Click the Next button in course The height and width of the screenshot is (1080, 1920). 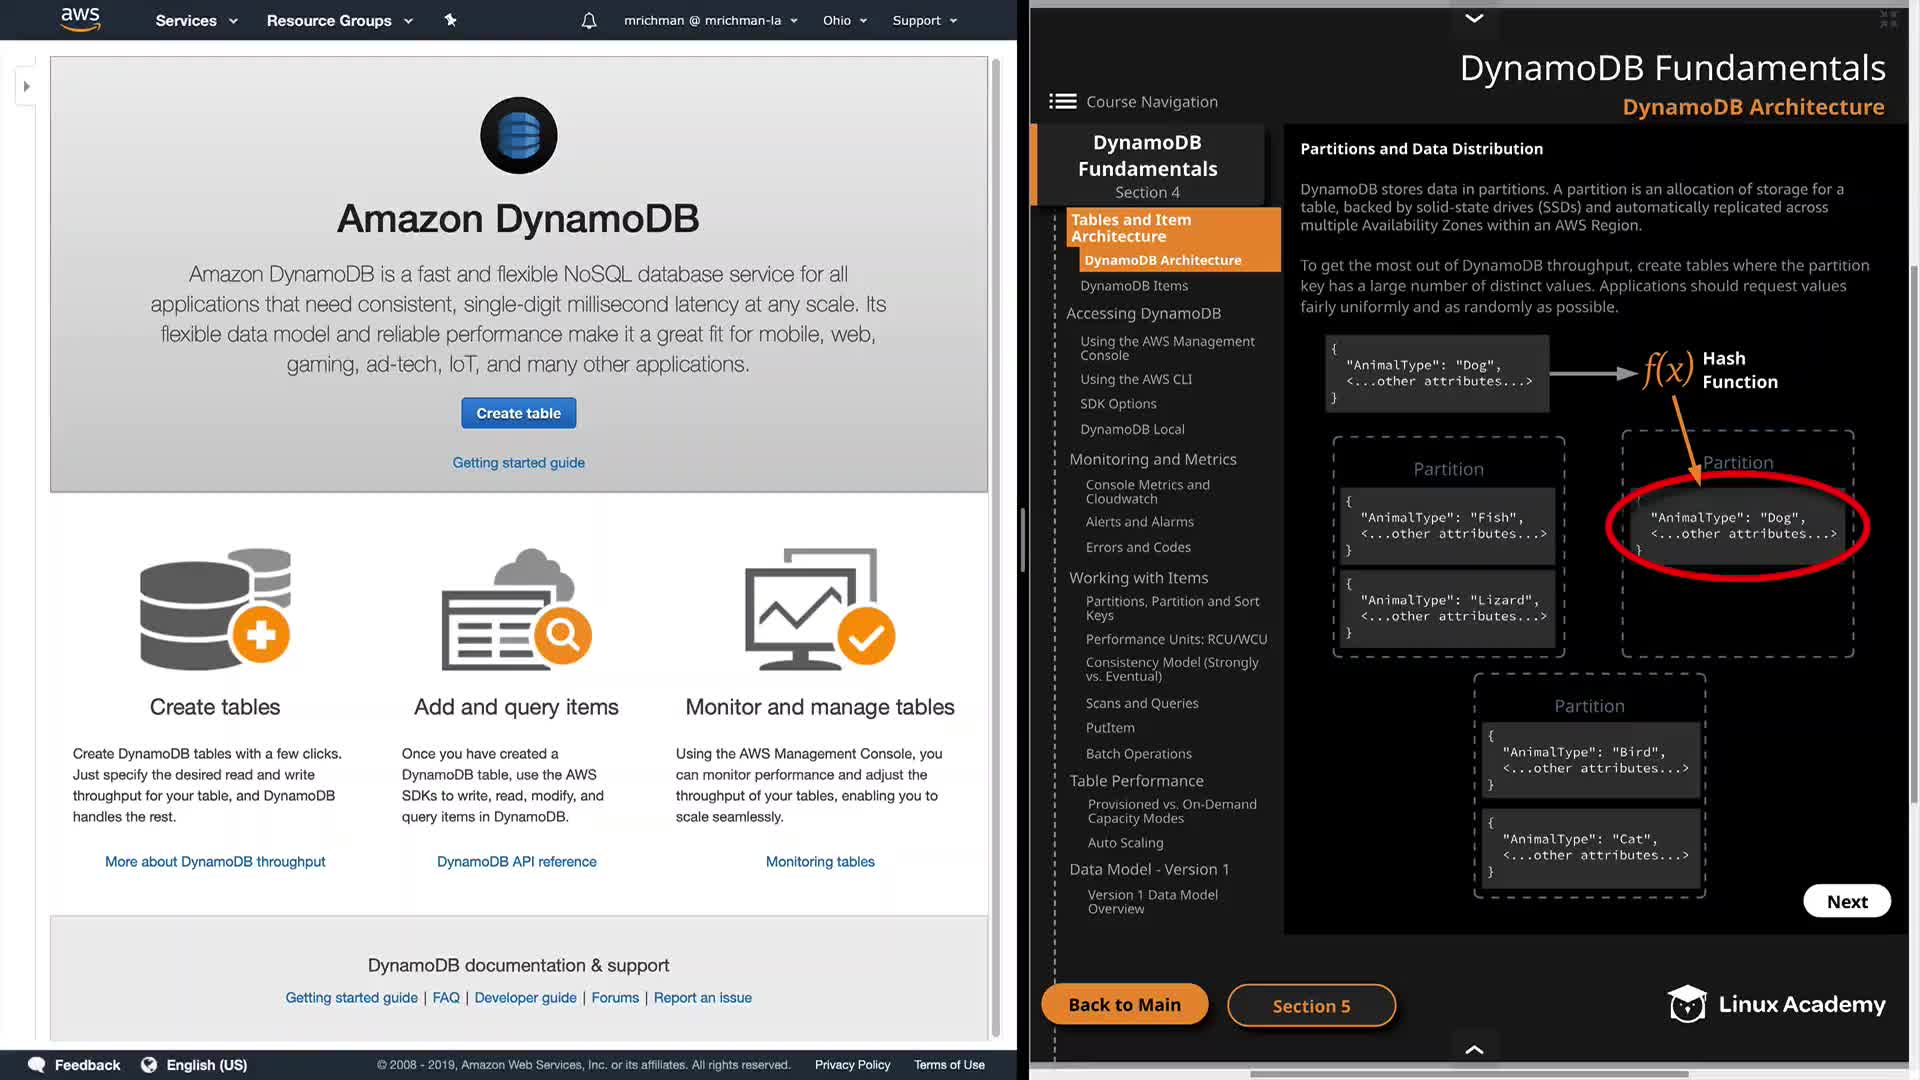point(1846,901)
